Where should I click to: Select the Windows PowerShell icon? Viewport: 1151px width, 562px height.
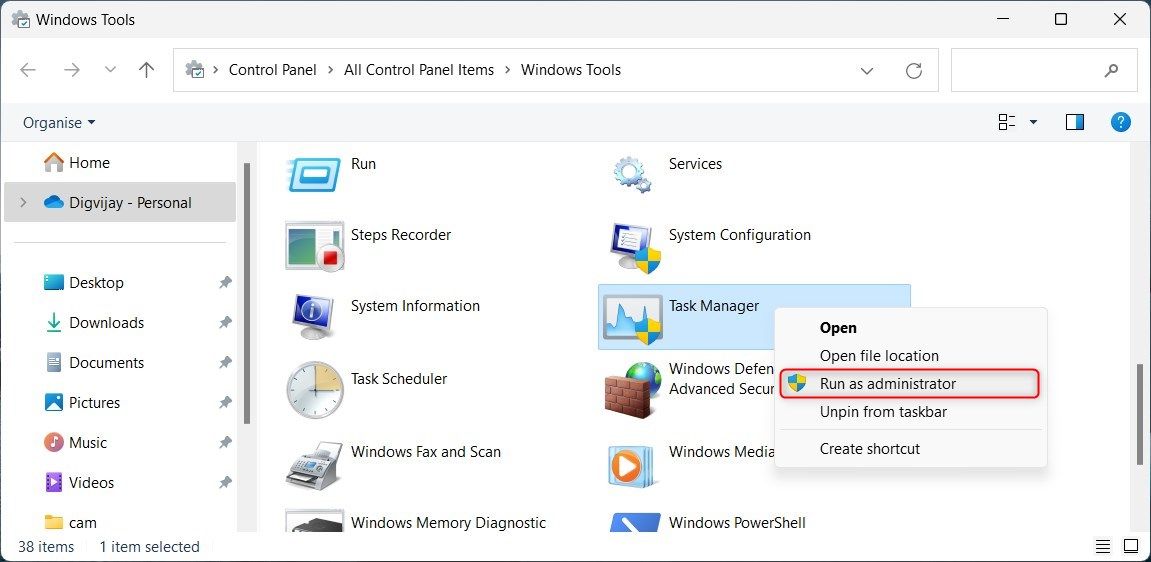click(635, 522)
